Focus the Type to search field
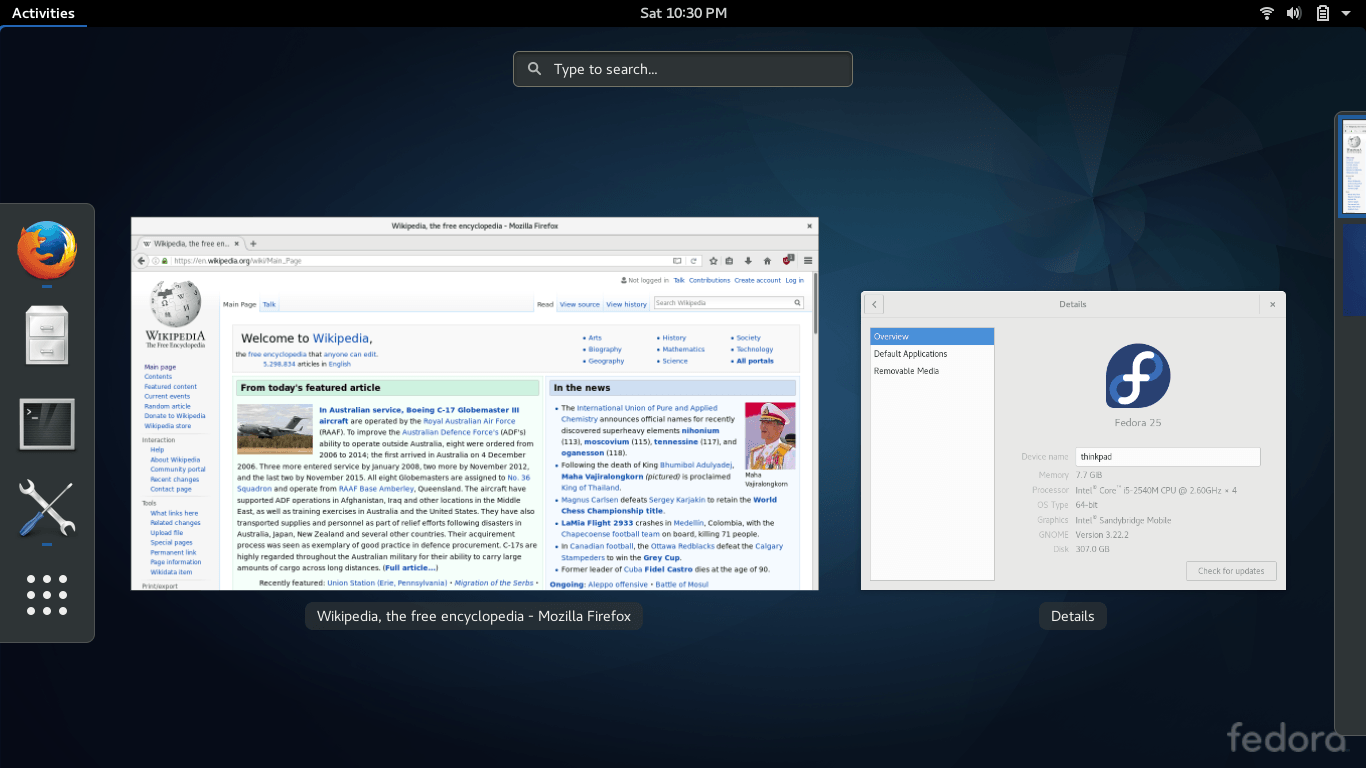 pos(683,69)
